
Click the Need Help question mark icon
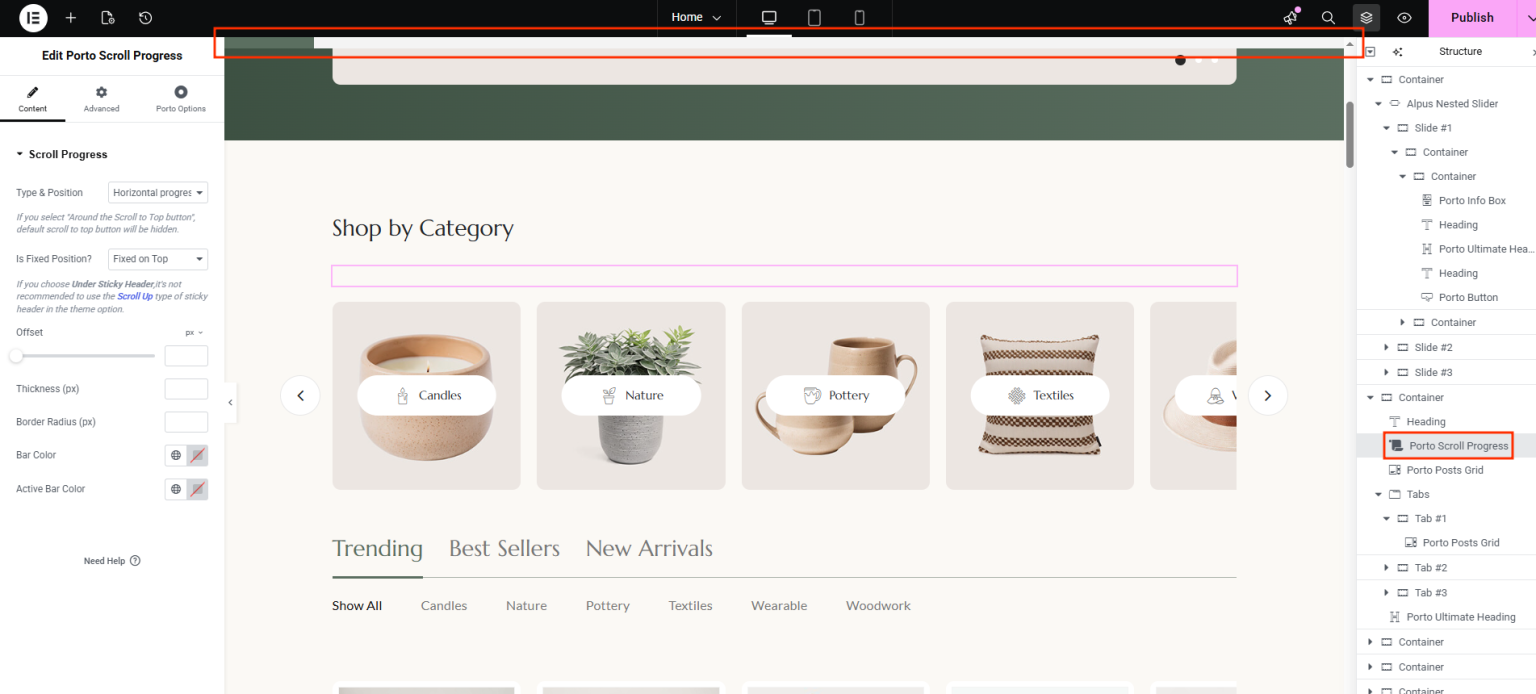pos(135,561)
